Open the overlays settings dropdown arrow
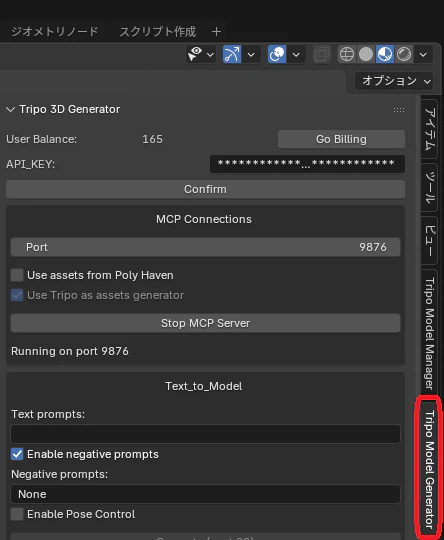The image size is (444, 540). pos(296,54)
